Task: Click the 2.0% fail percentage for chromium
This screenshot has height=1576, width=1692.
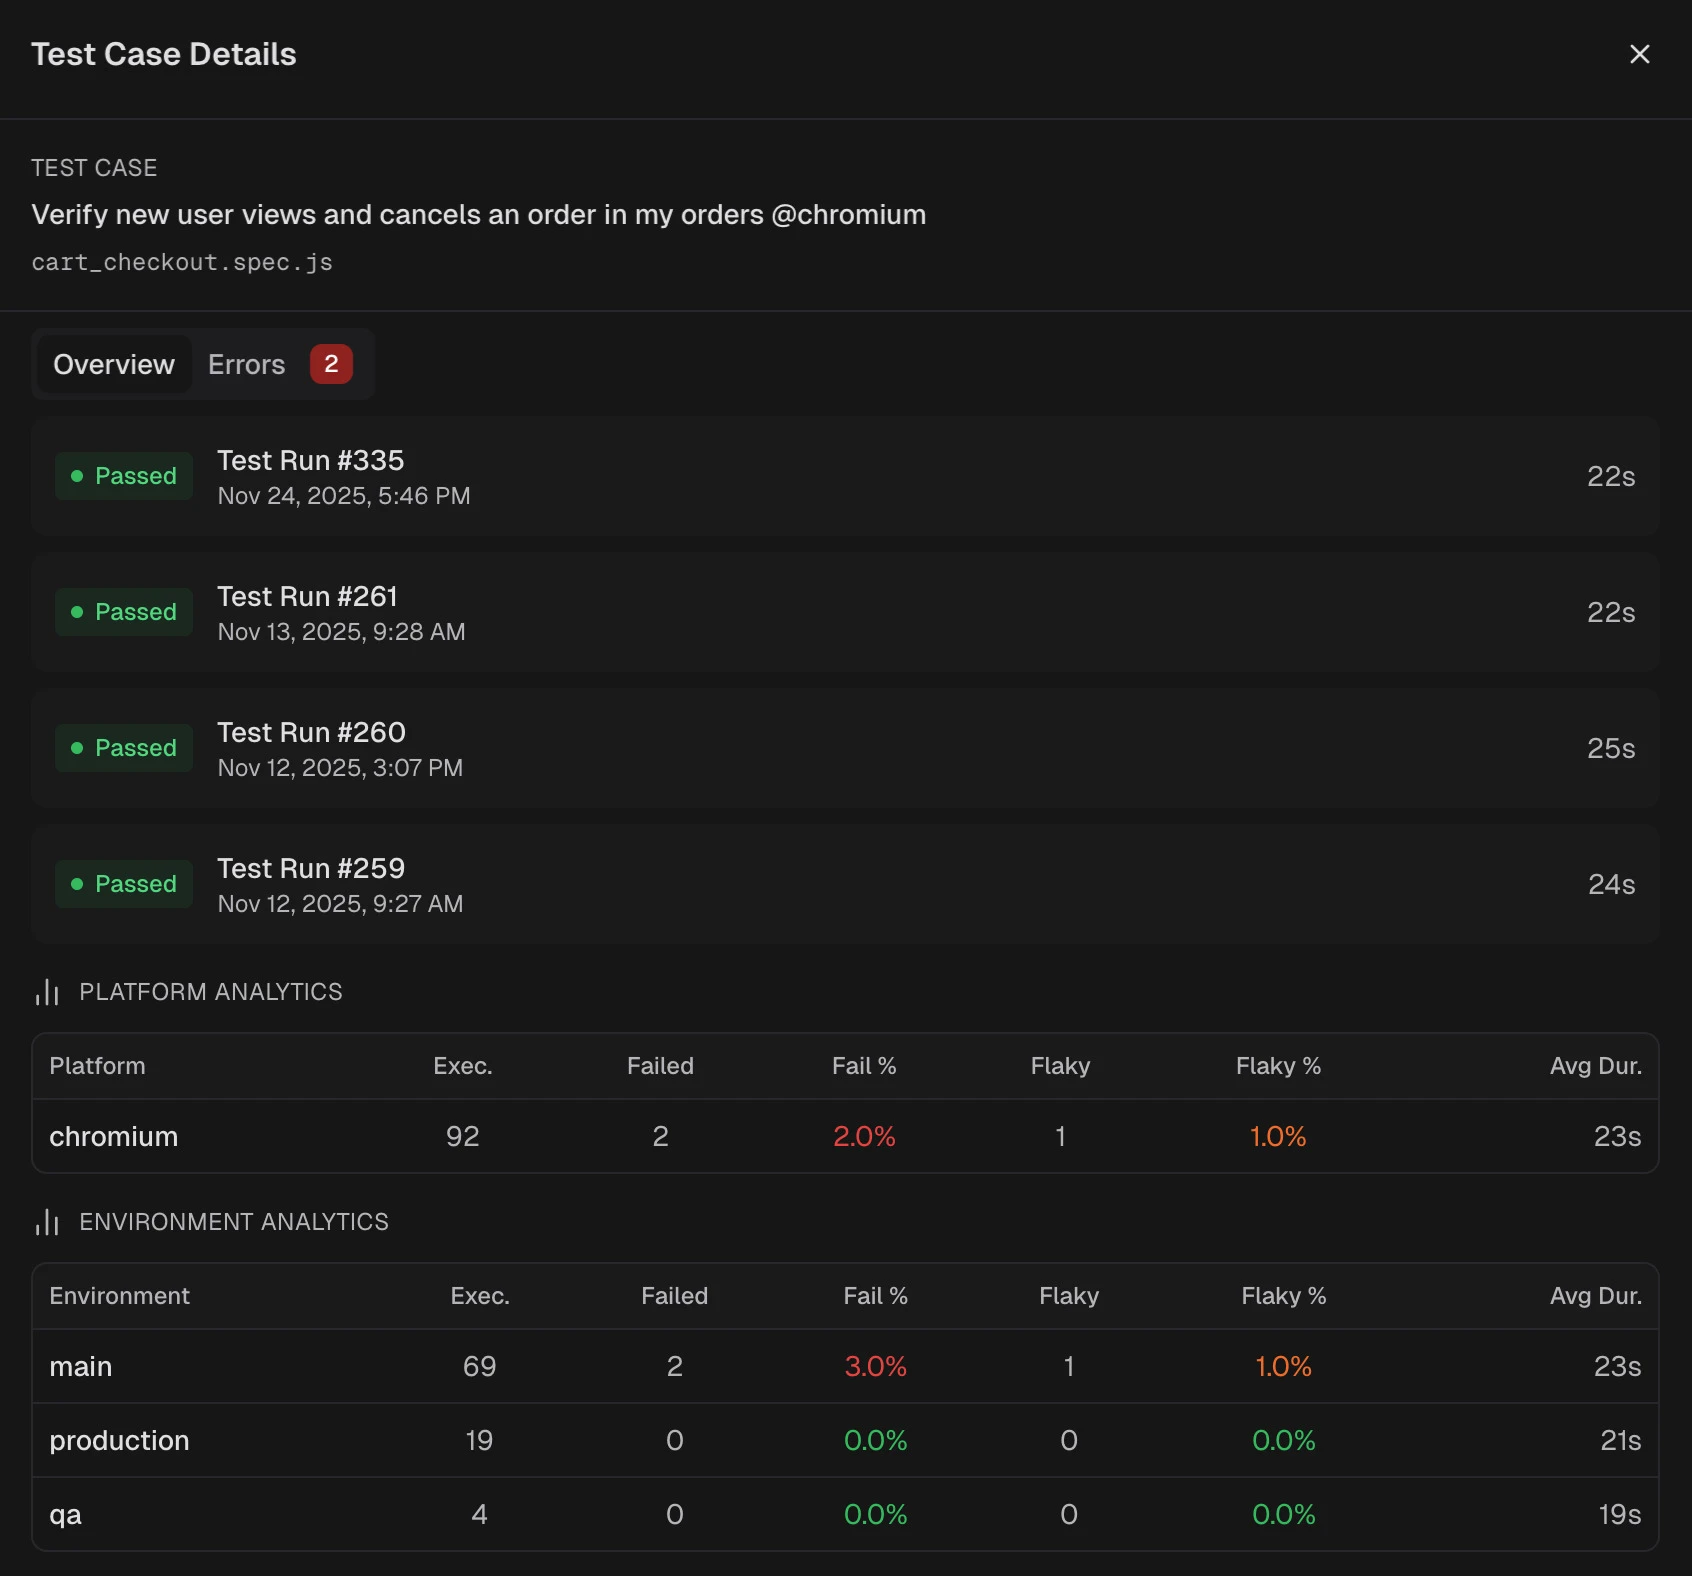Action: point(863,1136)
